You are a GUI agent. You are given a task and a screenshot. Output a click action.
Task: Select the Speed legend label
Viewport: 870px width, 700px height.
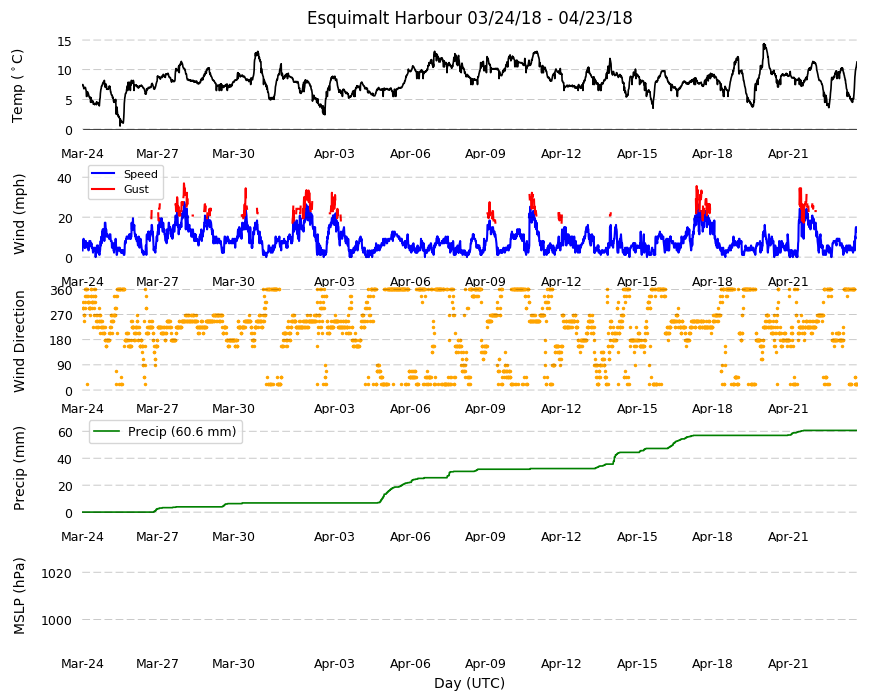point(140,174)
